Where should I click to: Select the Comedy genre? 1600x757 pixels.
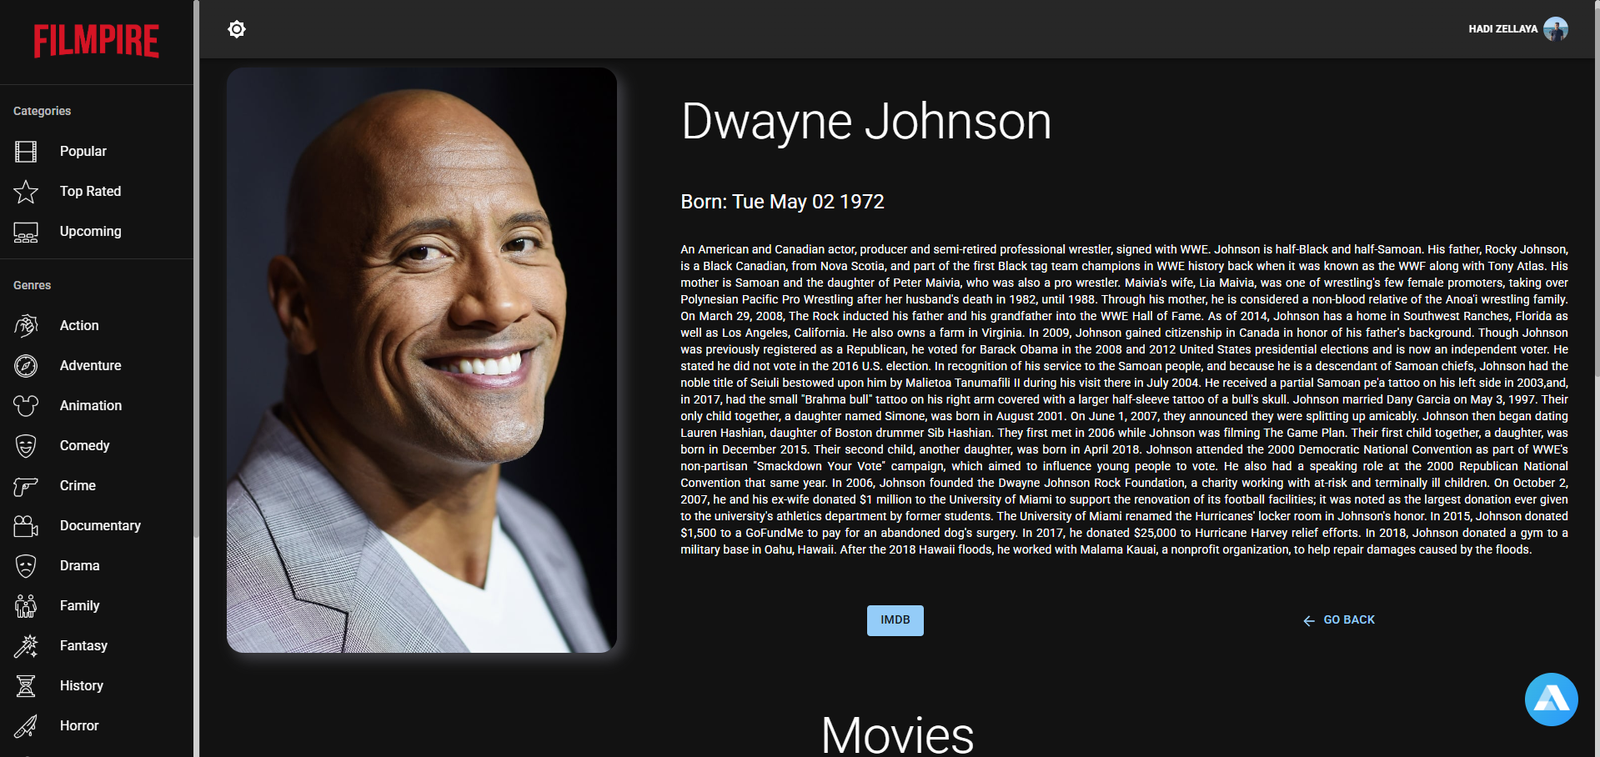click(x=84, y=446)
